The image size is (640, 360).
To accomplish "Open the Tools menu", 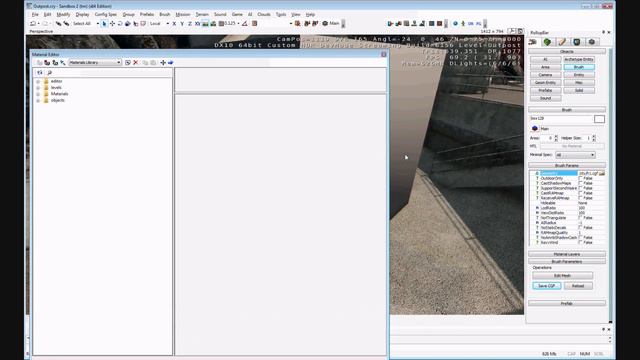I will pos(281,14).
